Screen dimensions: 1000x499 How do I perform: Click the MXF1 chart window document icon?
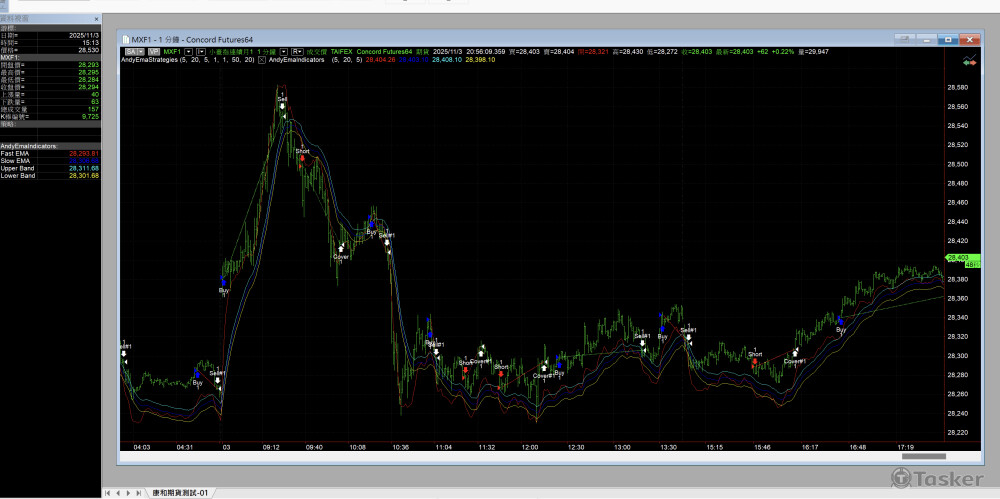click(x=124, y=38)
